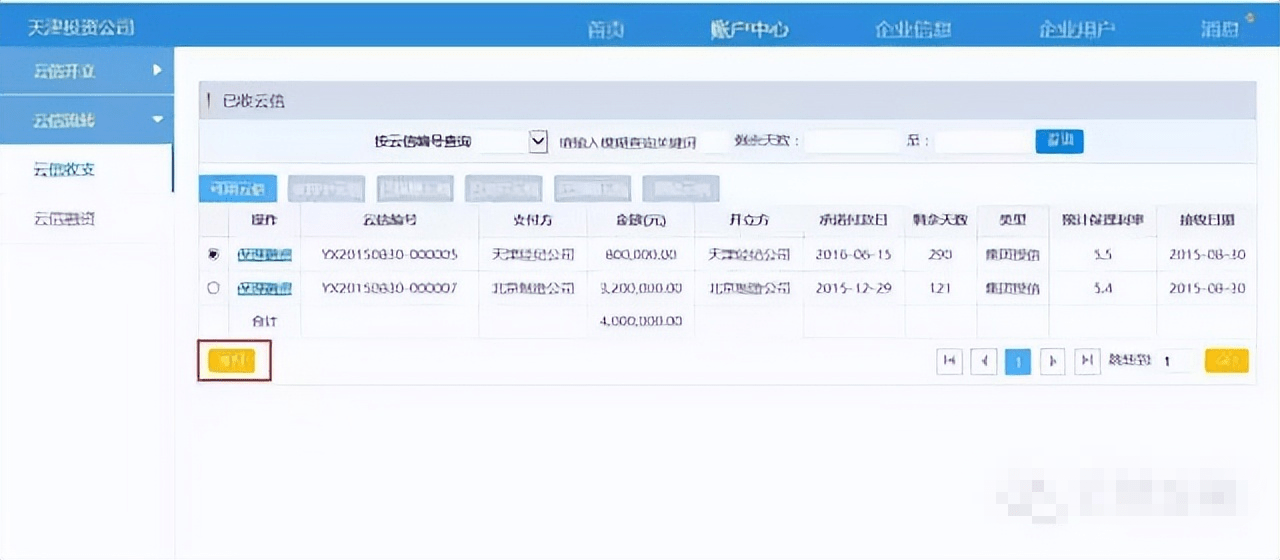Click the 天津投资公司 company name

coord(81,26)
